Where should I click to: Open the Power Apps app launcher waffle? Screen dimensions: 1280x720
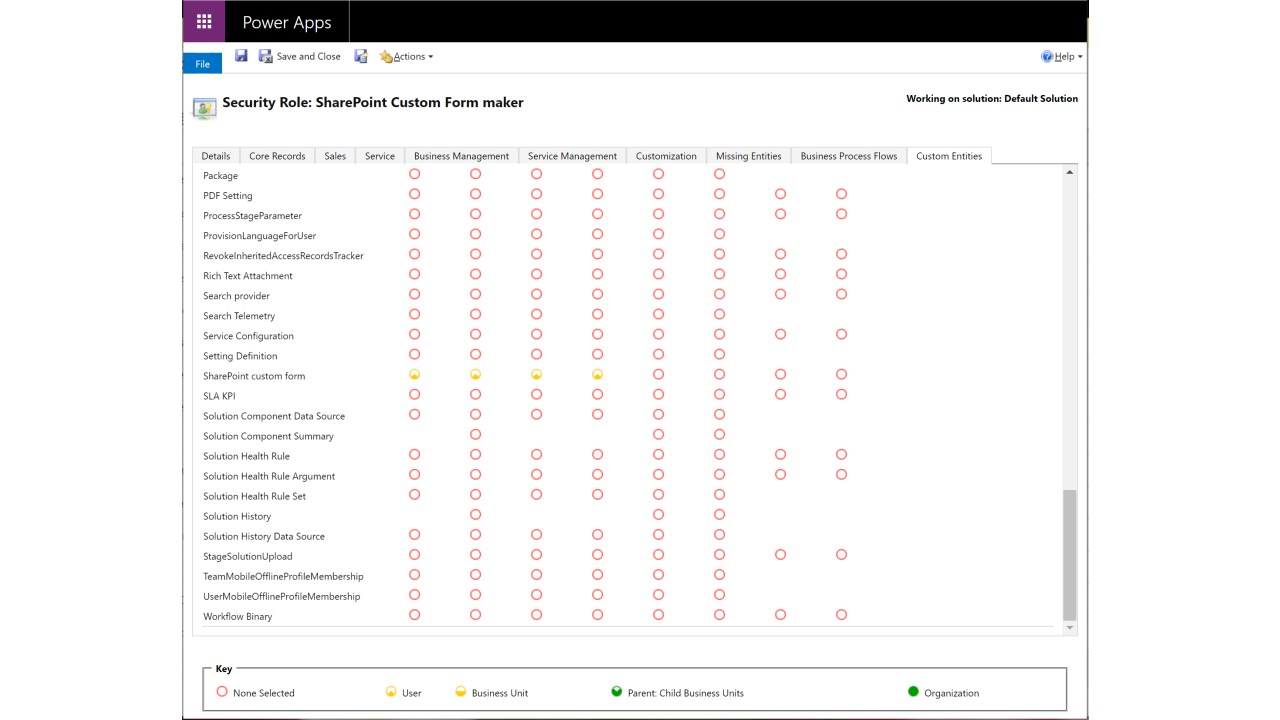click(204, 21)
